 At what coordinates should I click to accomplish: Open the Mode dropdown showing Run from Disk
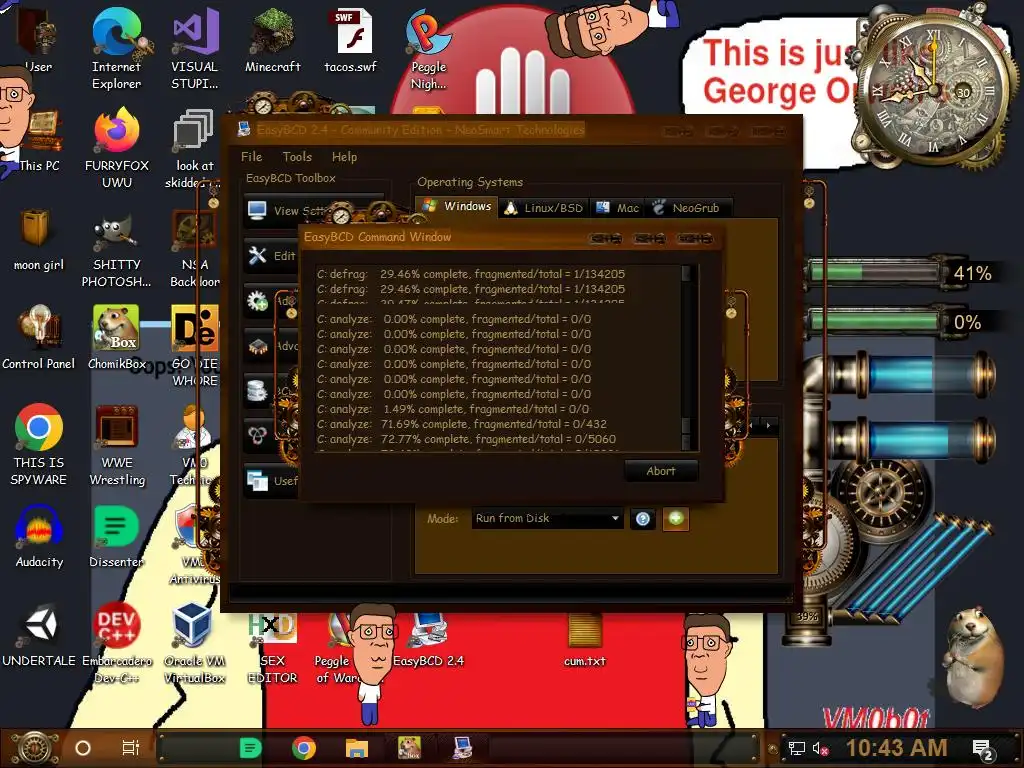(x=547, y=519)
